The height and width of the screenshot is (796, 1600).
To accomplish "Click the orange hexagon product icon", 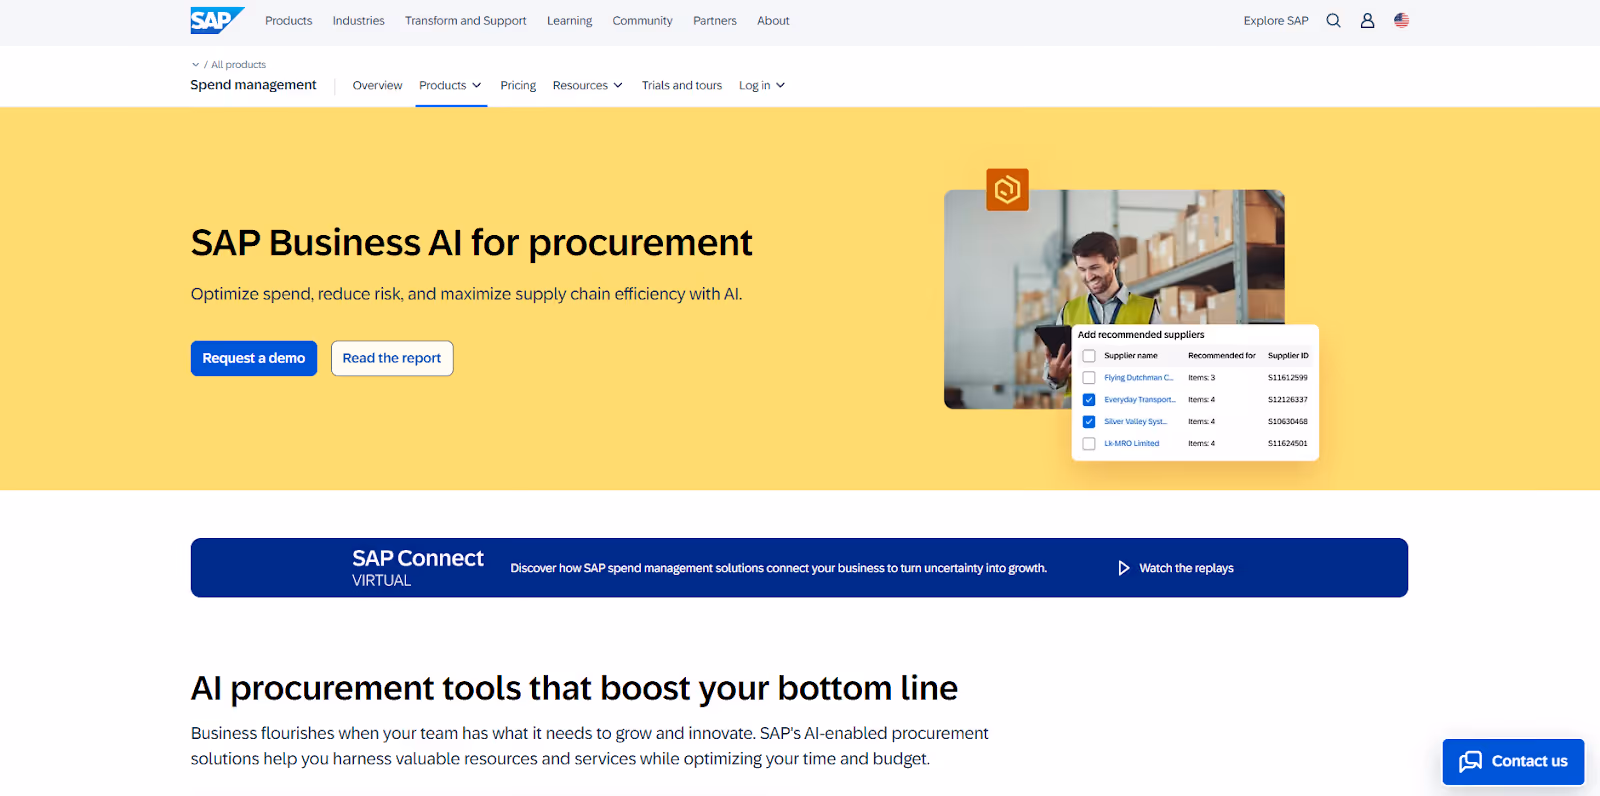I will click(x=1007, y=189).
